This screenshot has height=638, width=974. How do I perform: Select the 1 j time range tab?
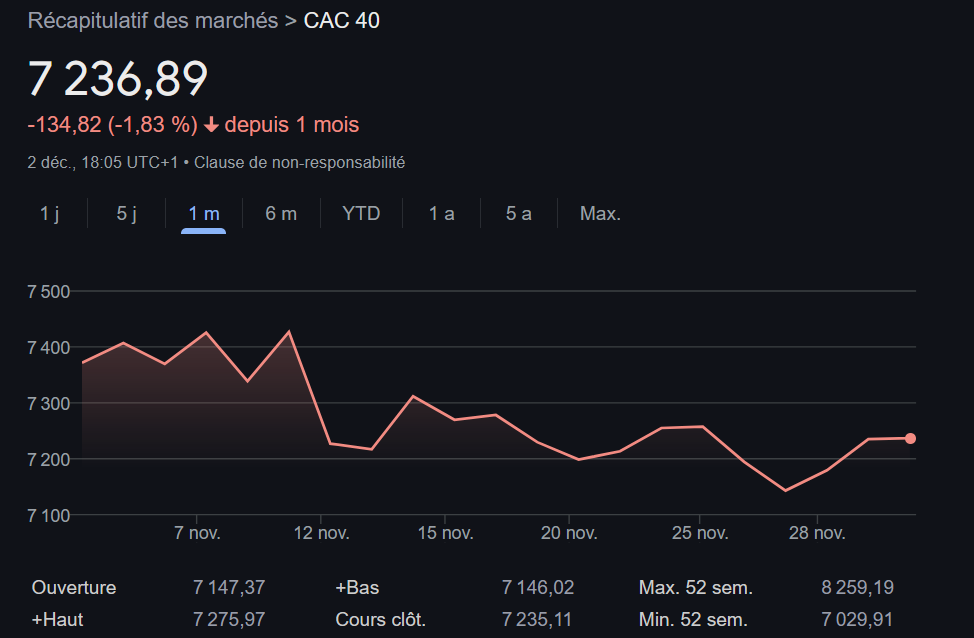[x=49, y=214]
